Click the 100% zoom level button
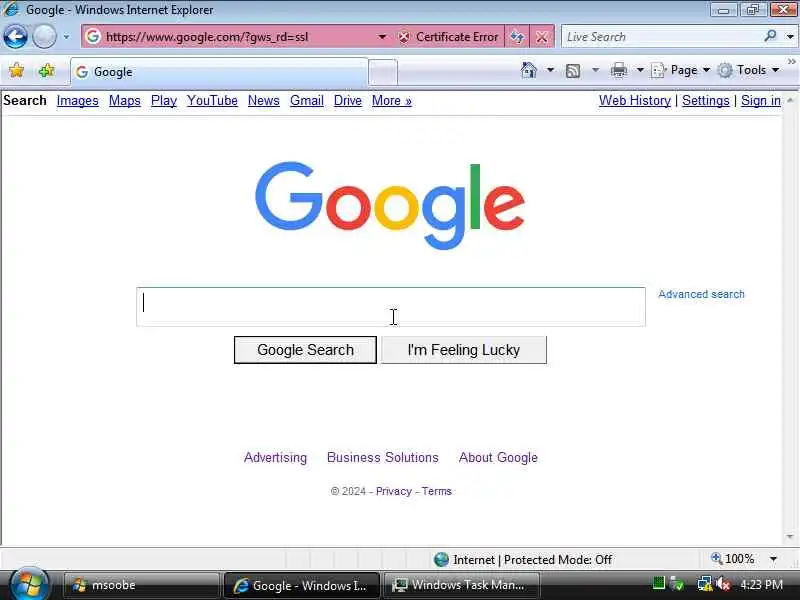The height and width of the screenshot is (600, 800). (x=733, y=559)
